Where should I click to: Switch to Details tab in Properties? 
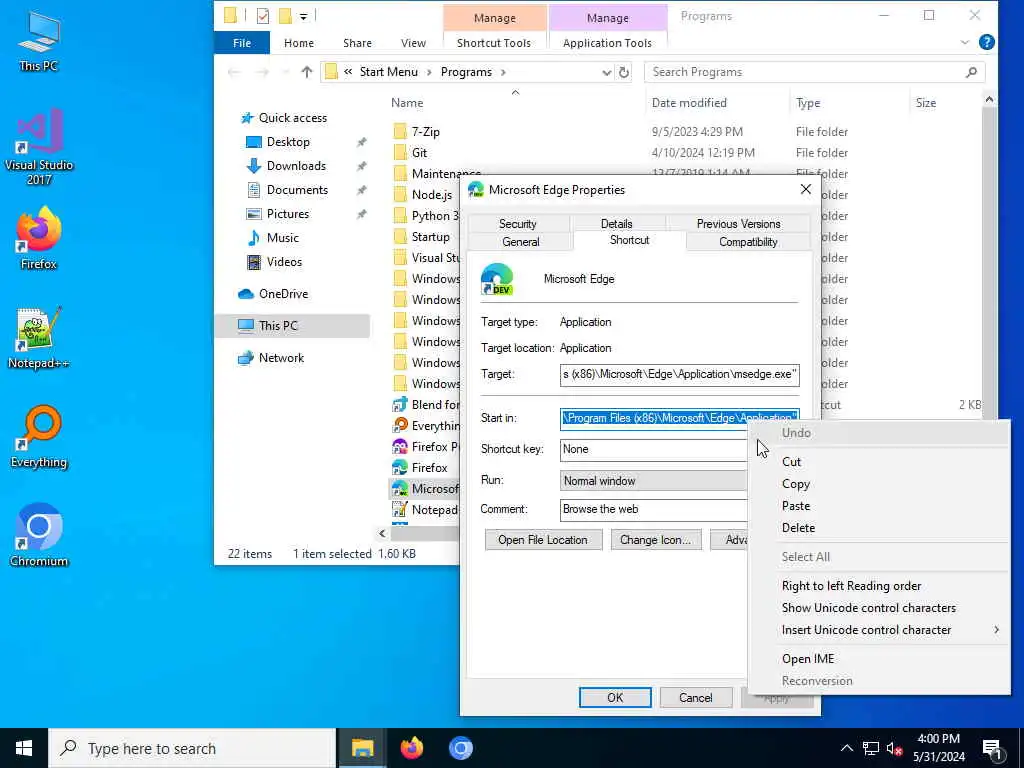point(616,223)
